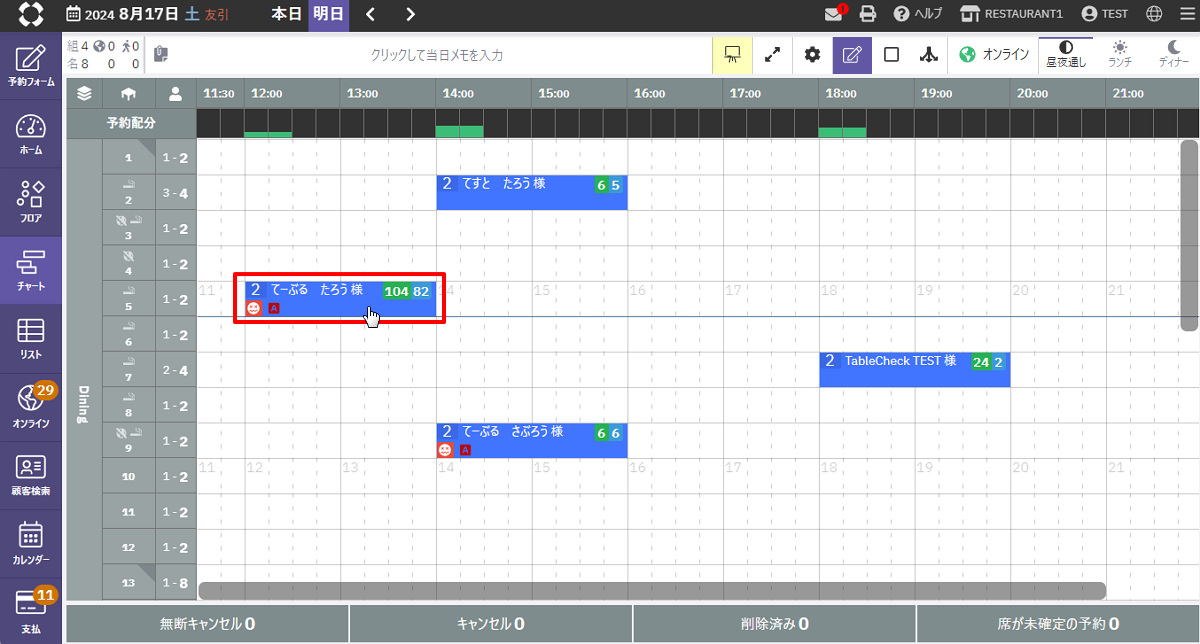Click the 104 visit count badge
The height and width of the screenshot is (644, 1200).
[x=397, y=291]
